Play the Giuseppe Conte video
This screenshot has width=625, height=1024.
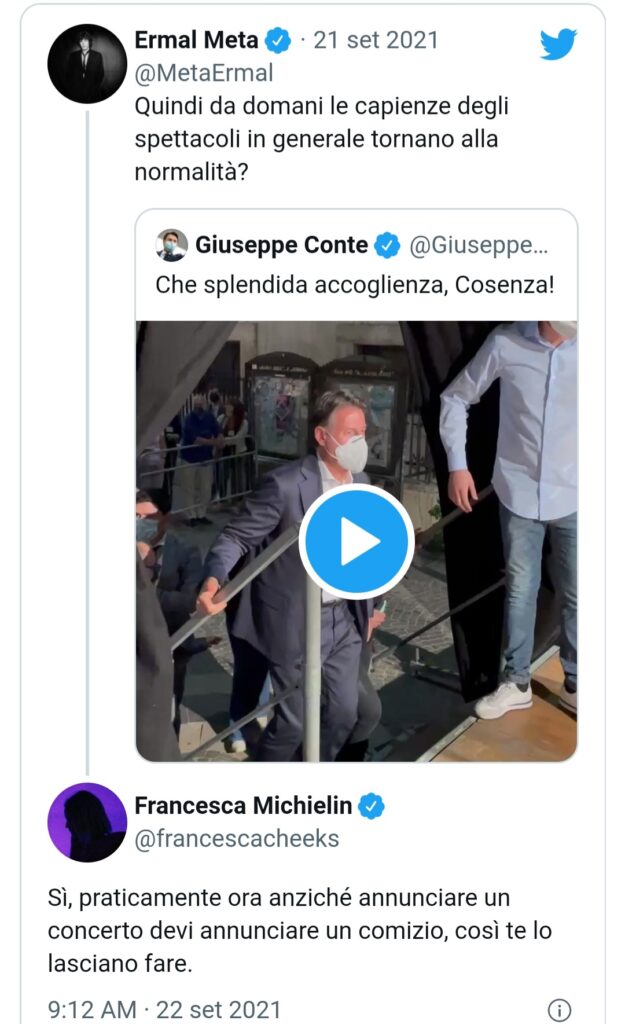(356, 541)
